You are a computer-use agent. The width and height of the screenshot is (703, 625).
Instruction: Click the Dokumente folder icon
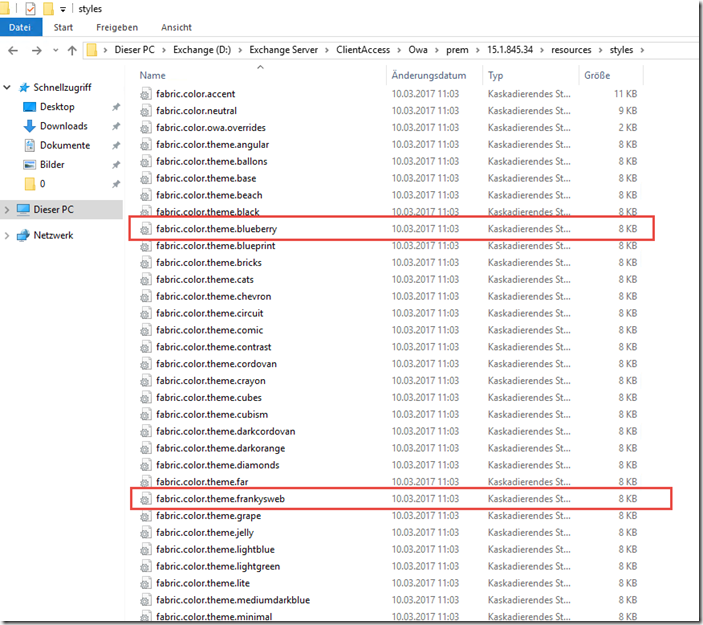click(x=29, y=145)
